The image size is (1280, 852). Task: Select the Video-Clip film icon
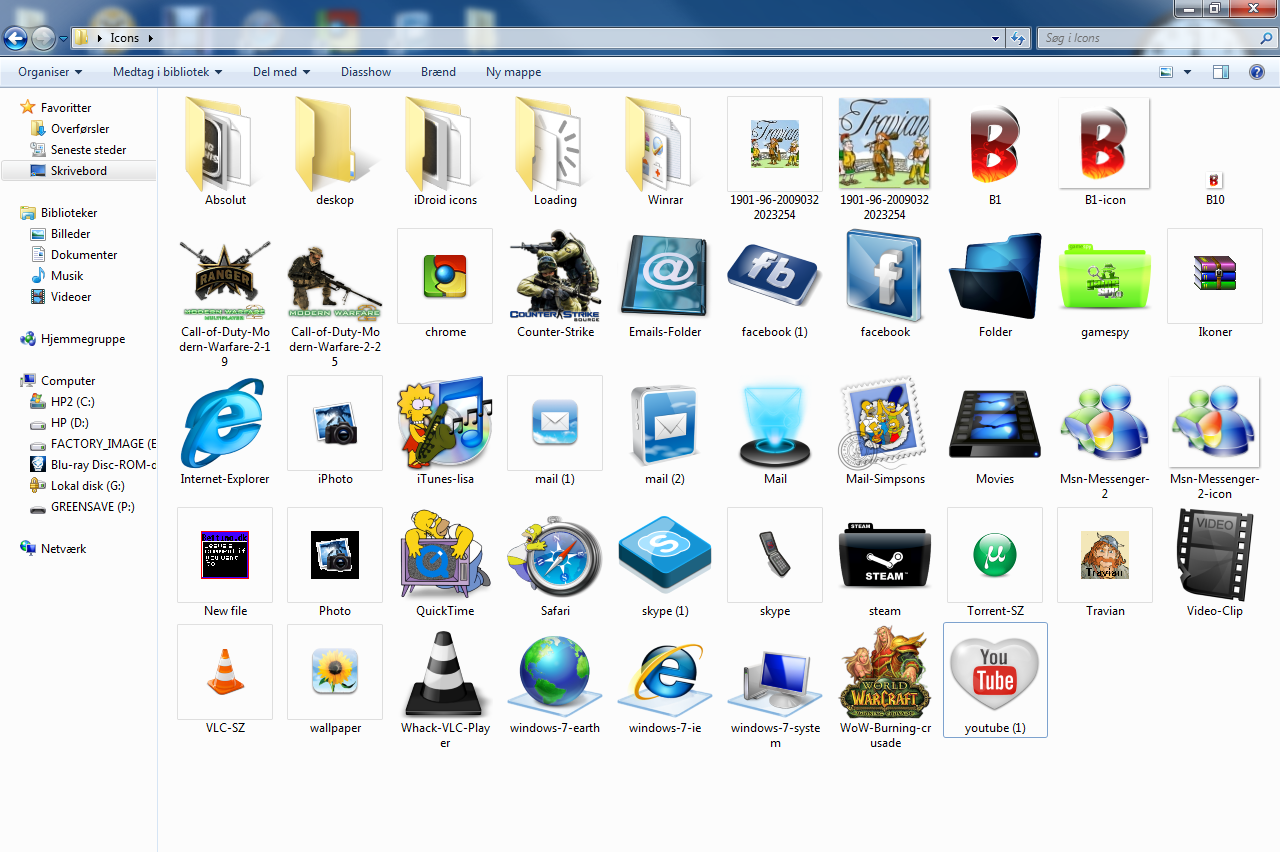click(x=1215, y=555)
